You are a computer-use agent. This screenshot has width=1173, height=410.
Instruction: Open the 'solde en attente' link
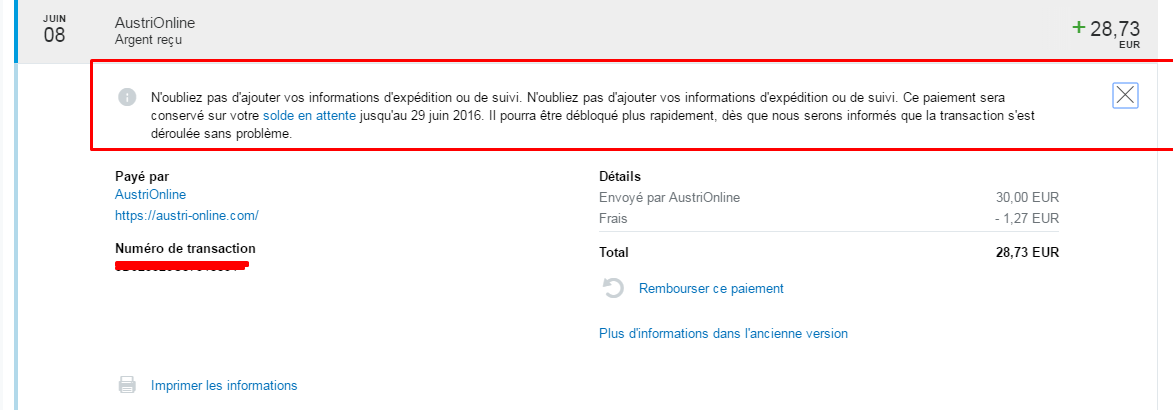pyautogui.click(x=310, y=116)
